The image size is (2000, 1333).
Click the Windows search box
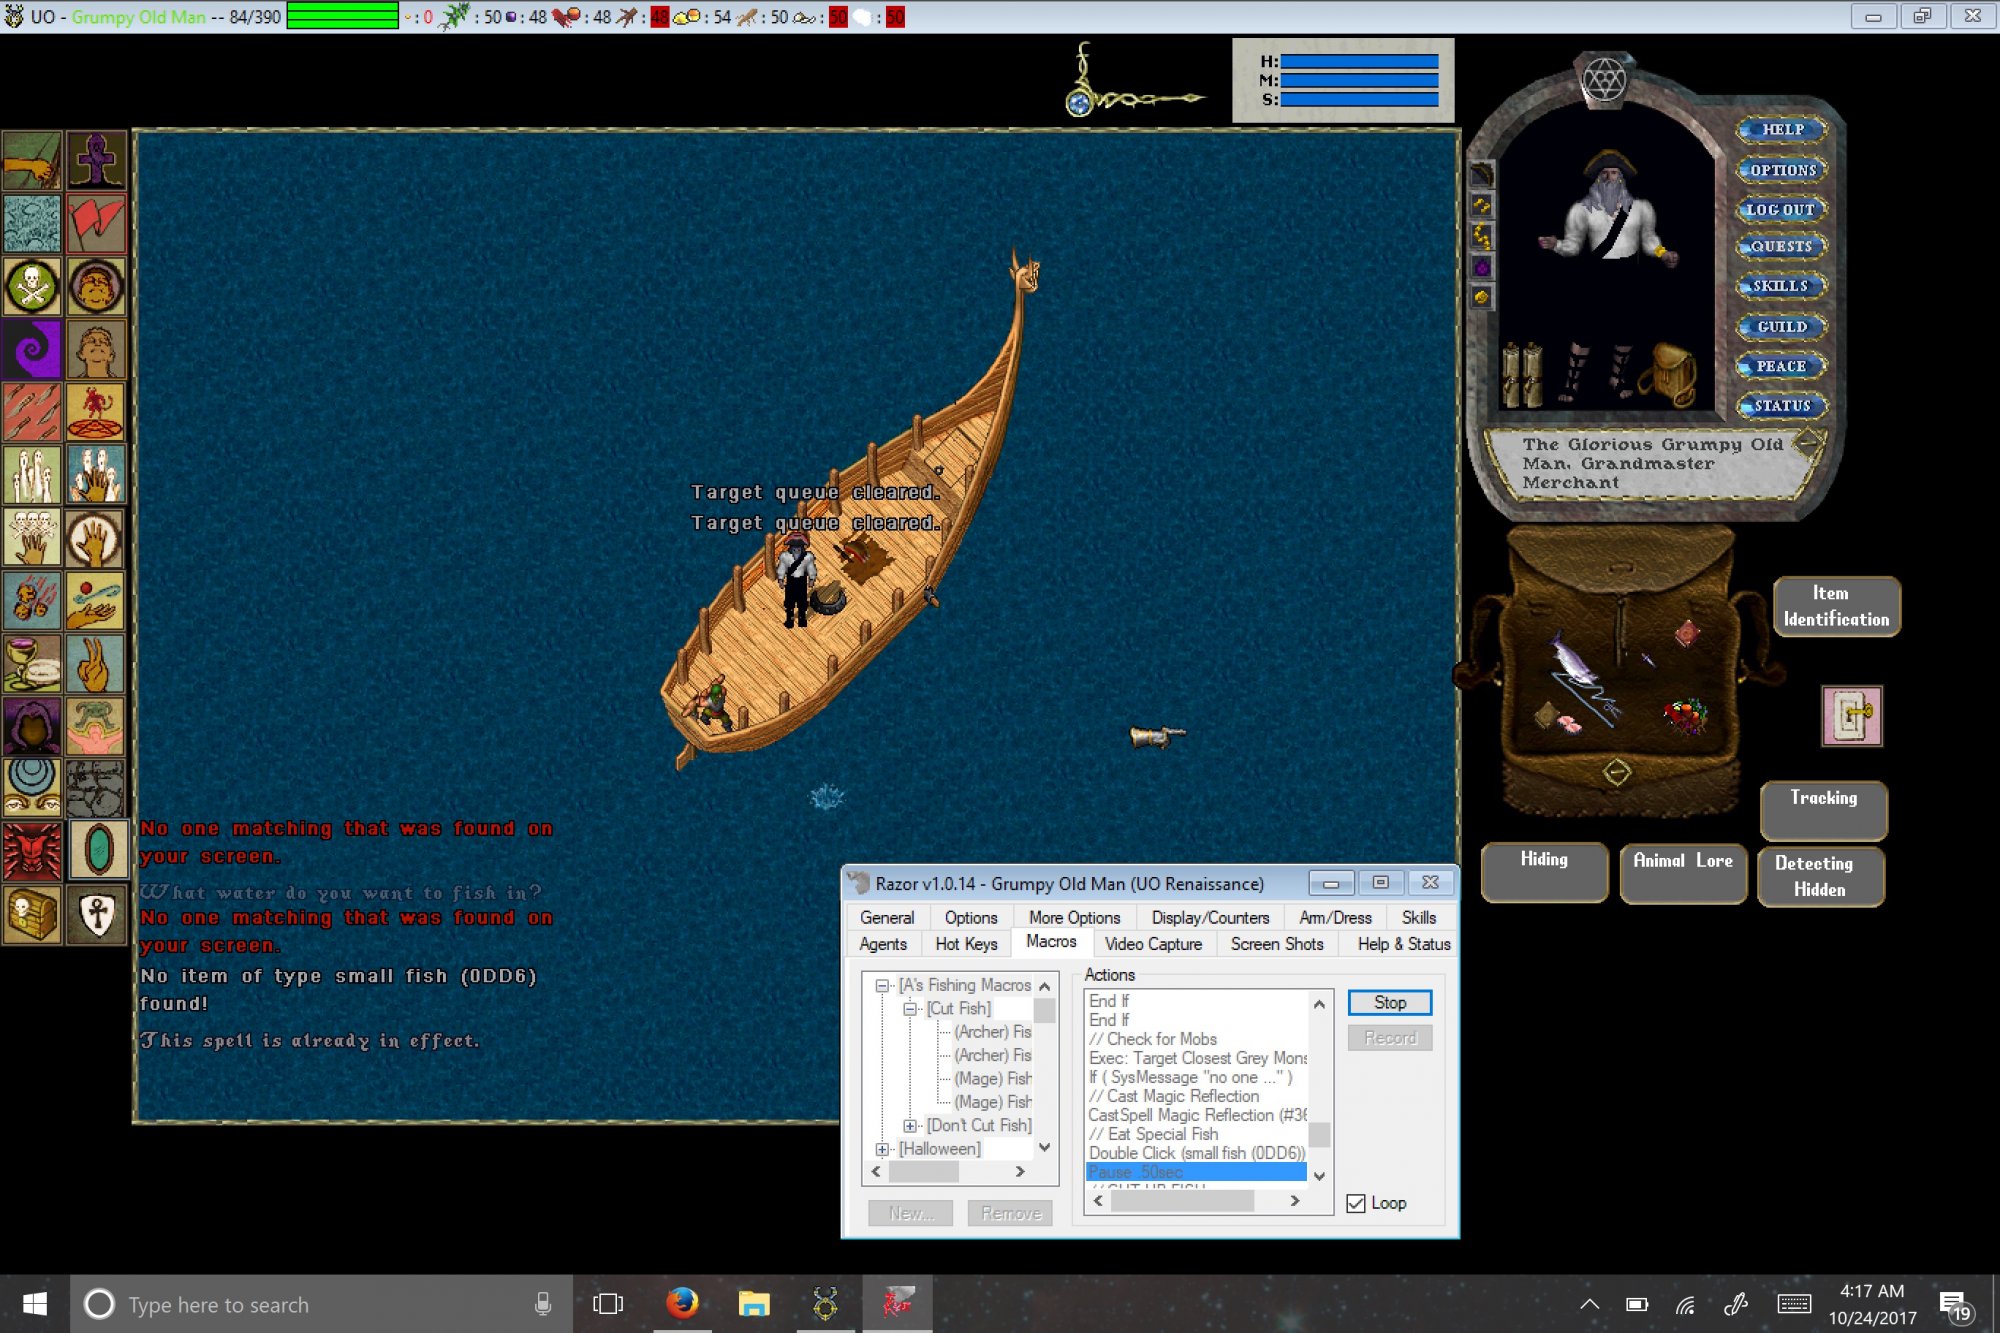[320, 1304]
